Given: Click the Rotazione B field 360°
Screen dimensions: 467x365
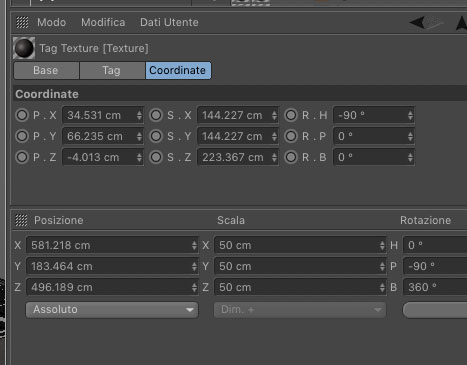Looking at the screenshot, I should coord(435,287).
